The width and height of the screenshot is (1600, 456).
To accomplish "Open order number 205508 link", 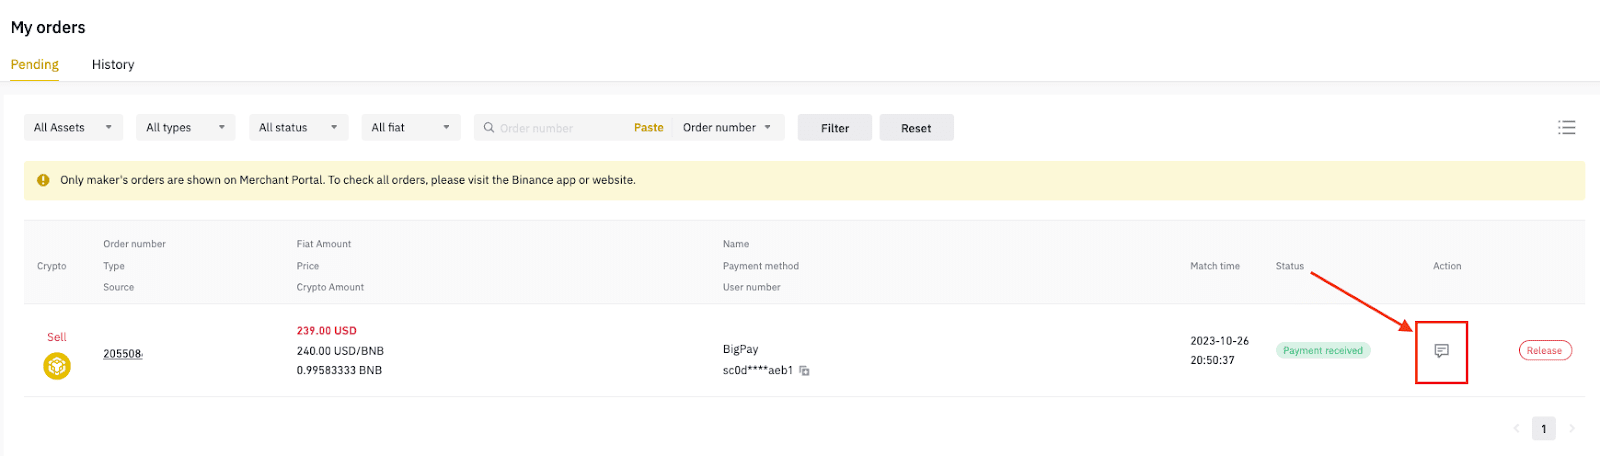I will [123, 354].
